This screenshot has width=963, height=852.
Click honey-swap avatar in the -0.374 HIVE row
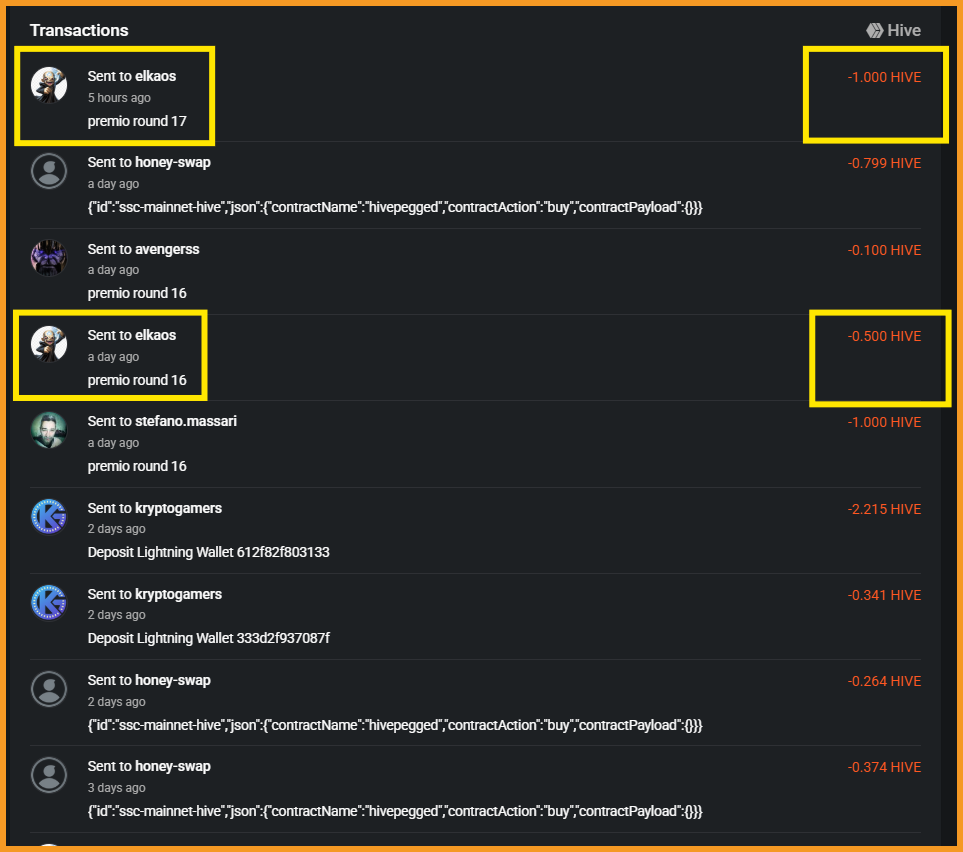pos(49,775)
